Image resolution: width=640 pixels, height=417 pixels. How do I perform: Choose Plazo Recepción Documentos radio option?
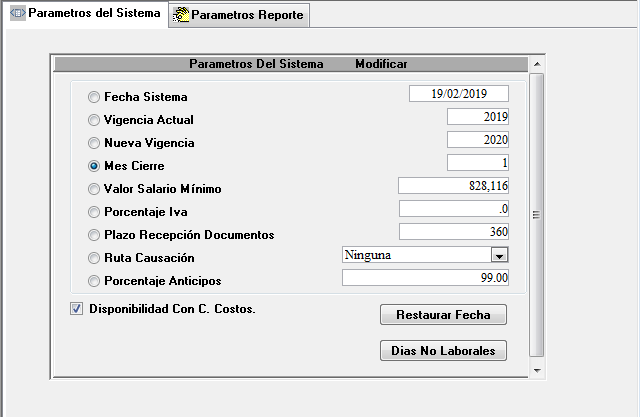click(94, 235)
